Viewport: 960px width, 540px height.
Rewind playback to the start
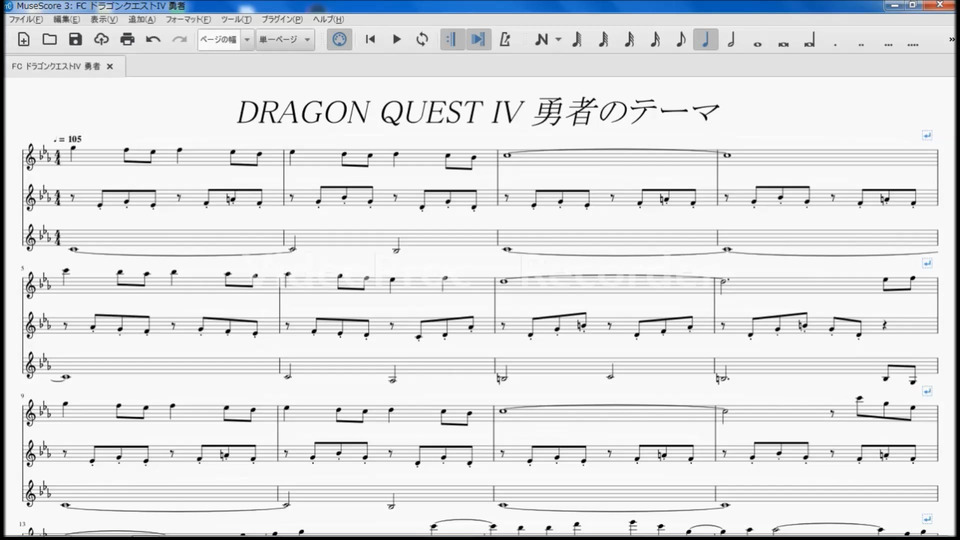click(370, 40)
